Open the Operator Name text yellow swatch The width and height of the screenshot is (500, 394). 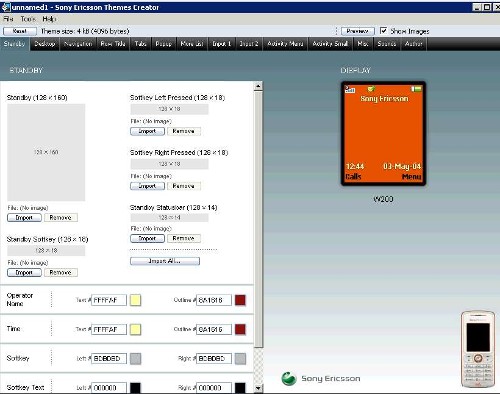(x=135, y=300)
